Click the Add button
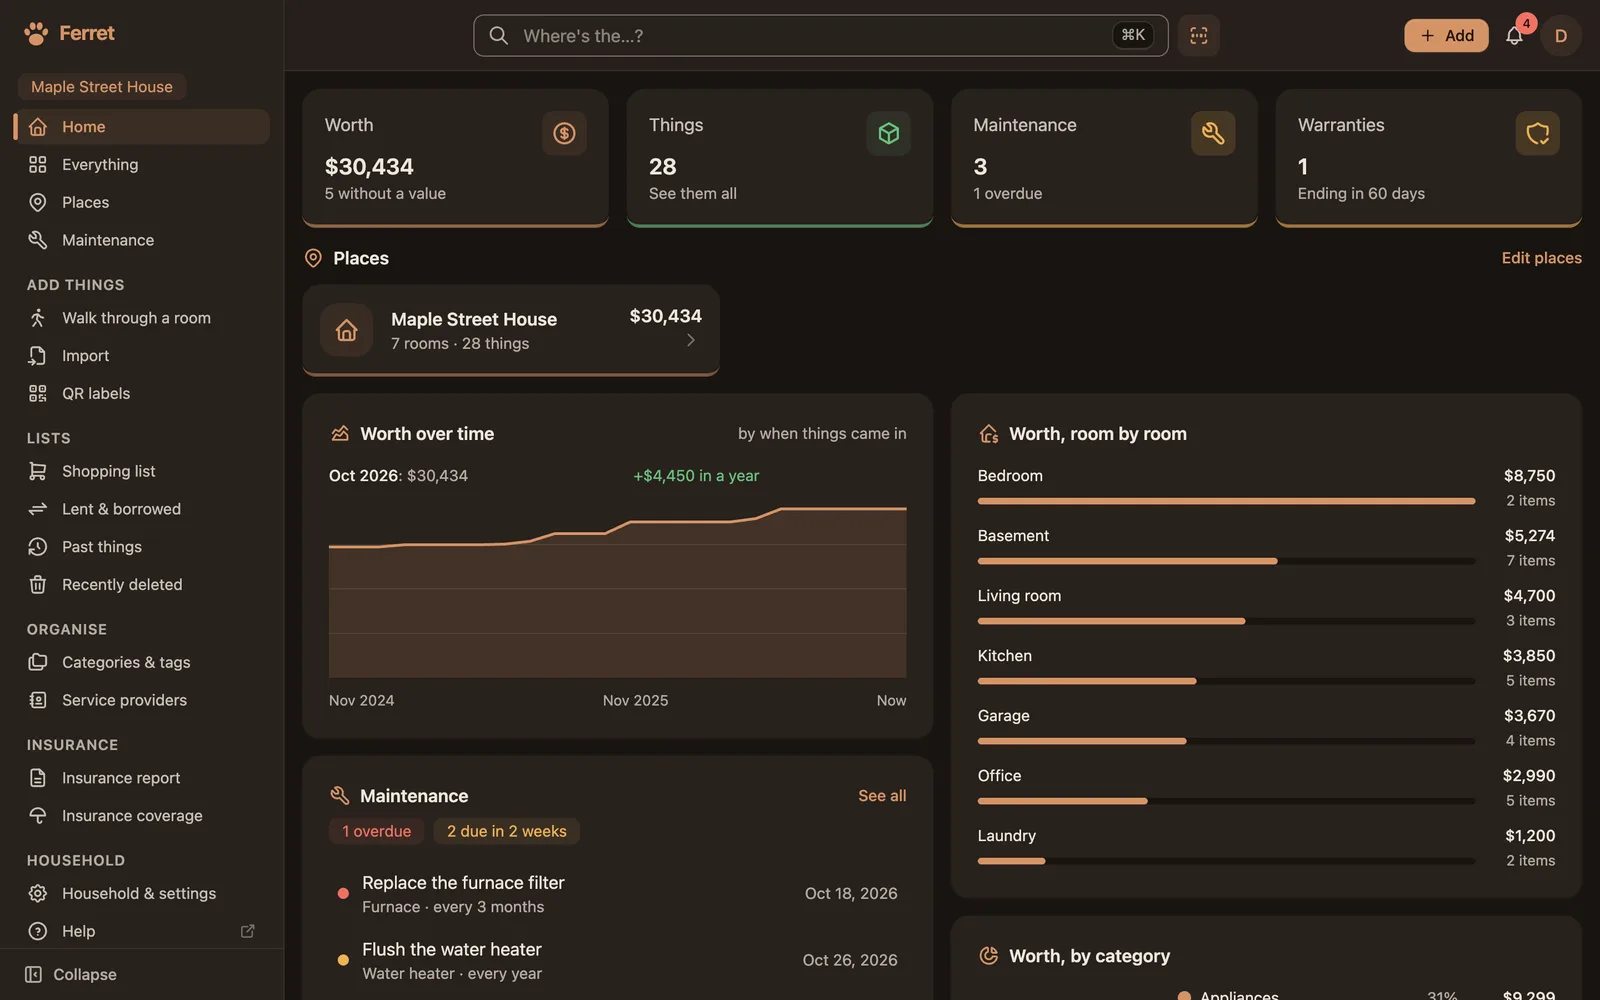This screenshot has width=1600, height=1000. tap(1446, 36)
